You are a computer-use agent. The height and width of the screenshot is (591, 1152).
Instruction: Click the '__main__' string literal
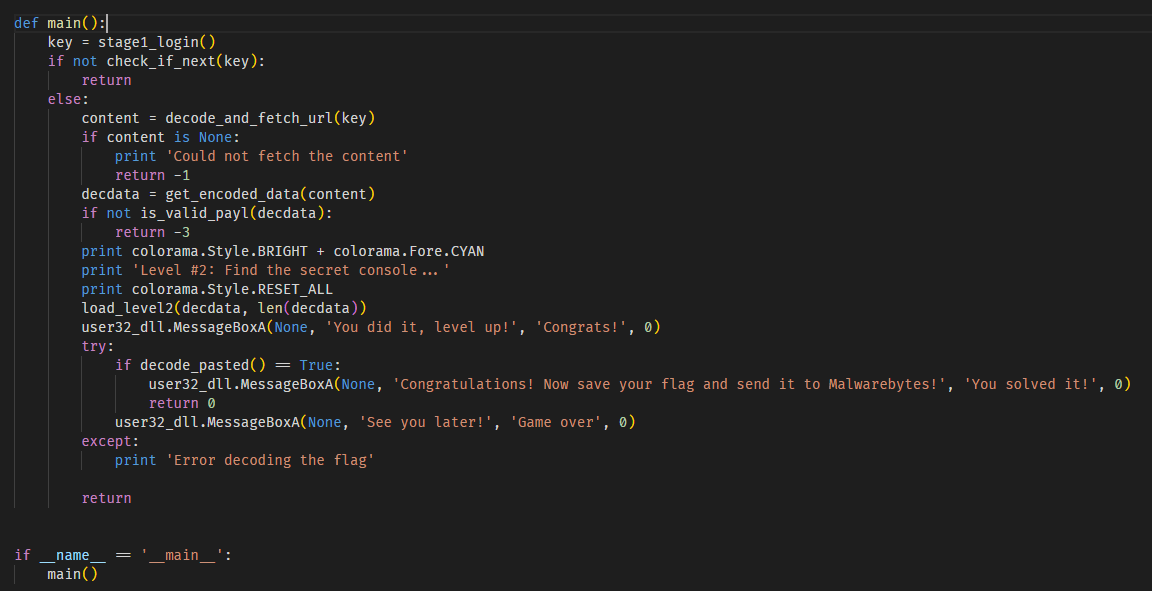[x=182, y=555]
